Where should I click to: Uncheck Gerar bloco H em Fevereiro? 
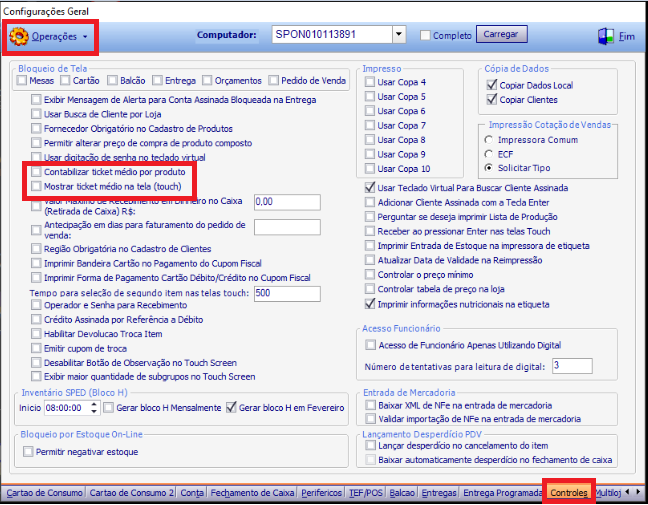tap(231, 407)
